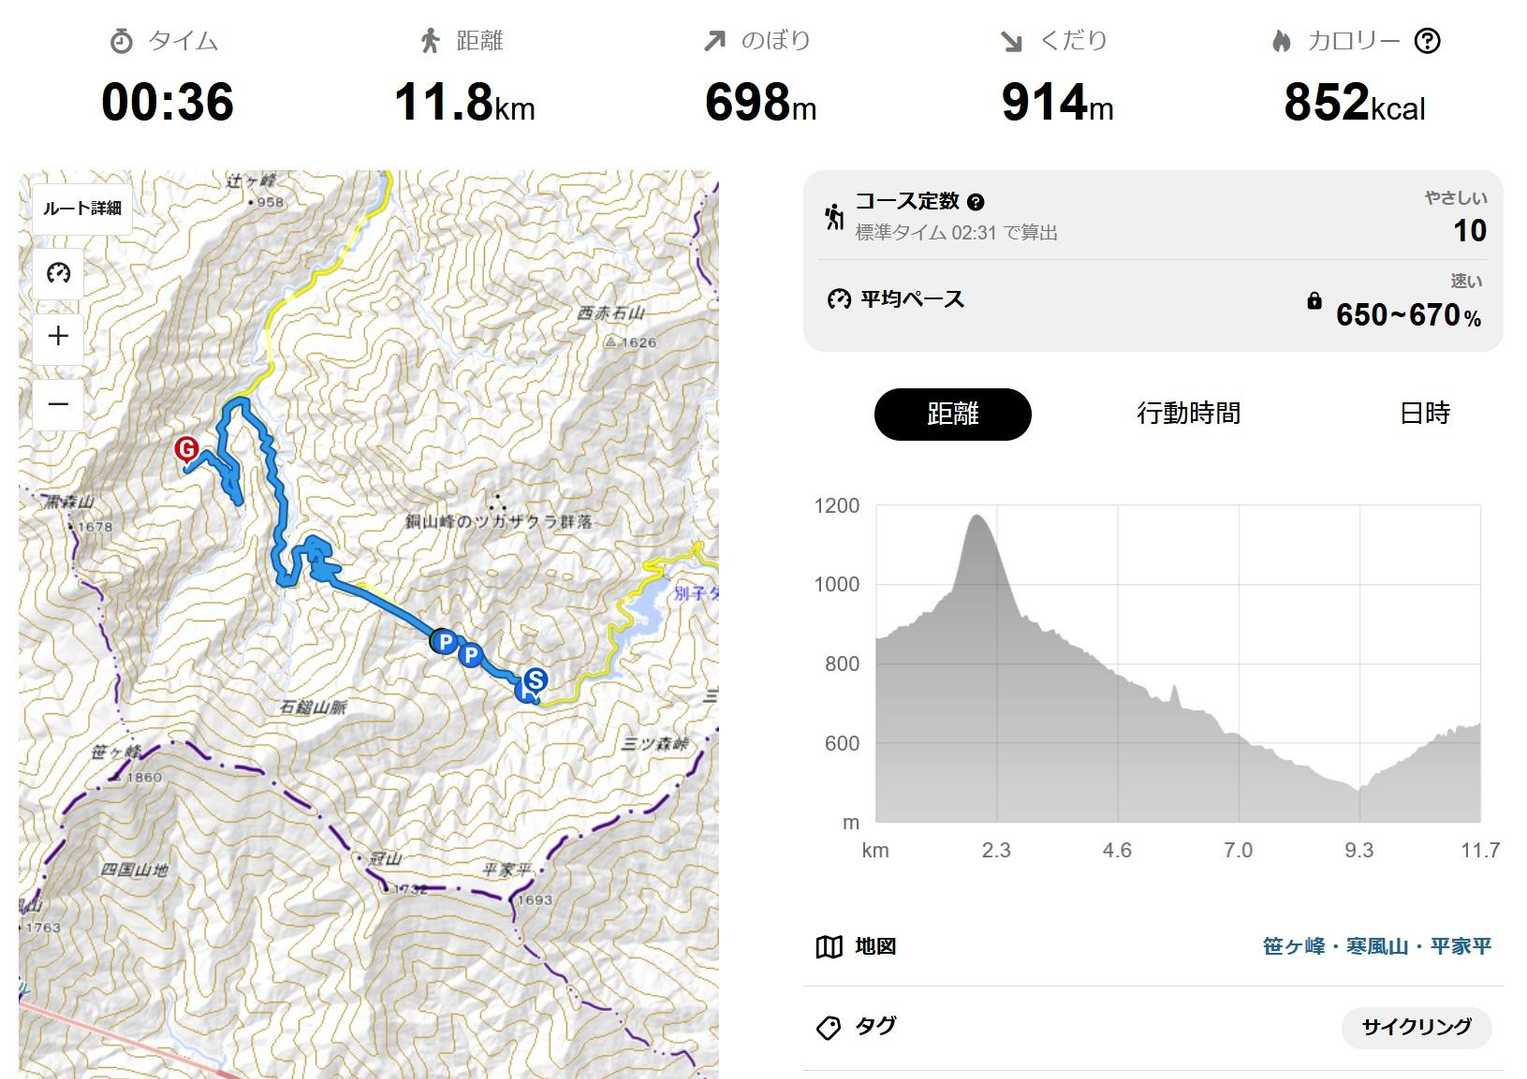
Task: Click the stopwatch icon beside タイム
Action: point(121,41)
